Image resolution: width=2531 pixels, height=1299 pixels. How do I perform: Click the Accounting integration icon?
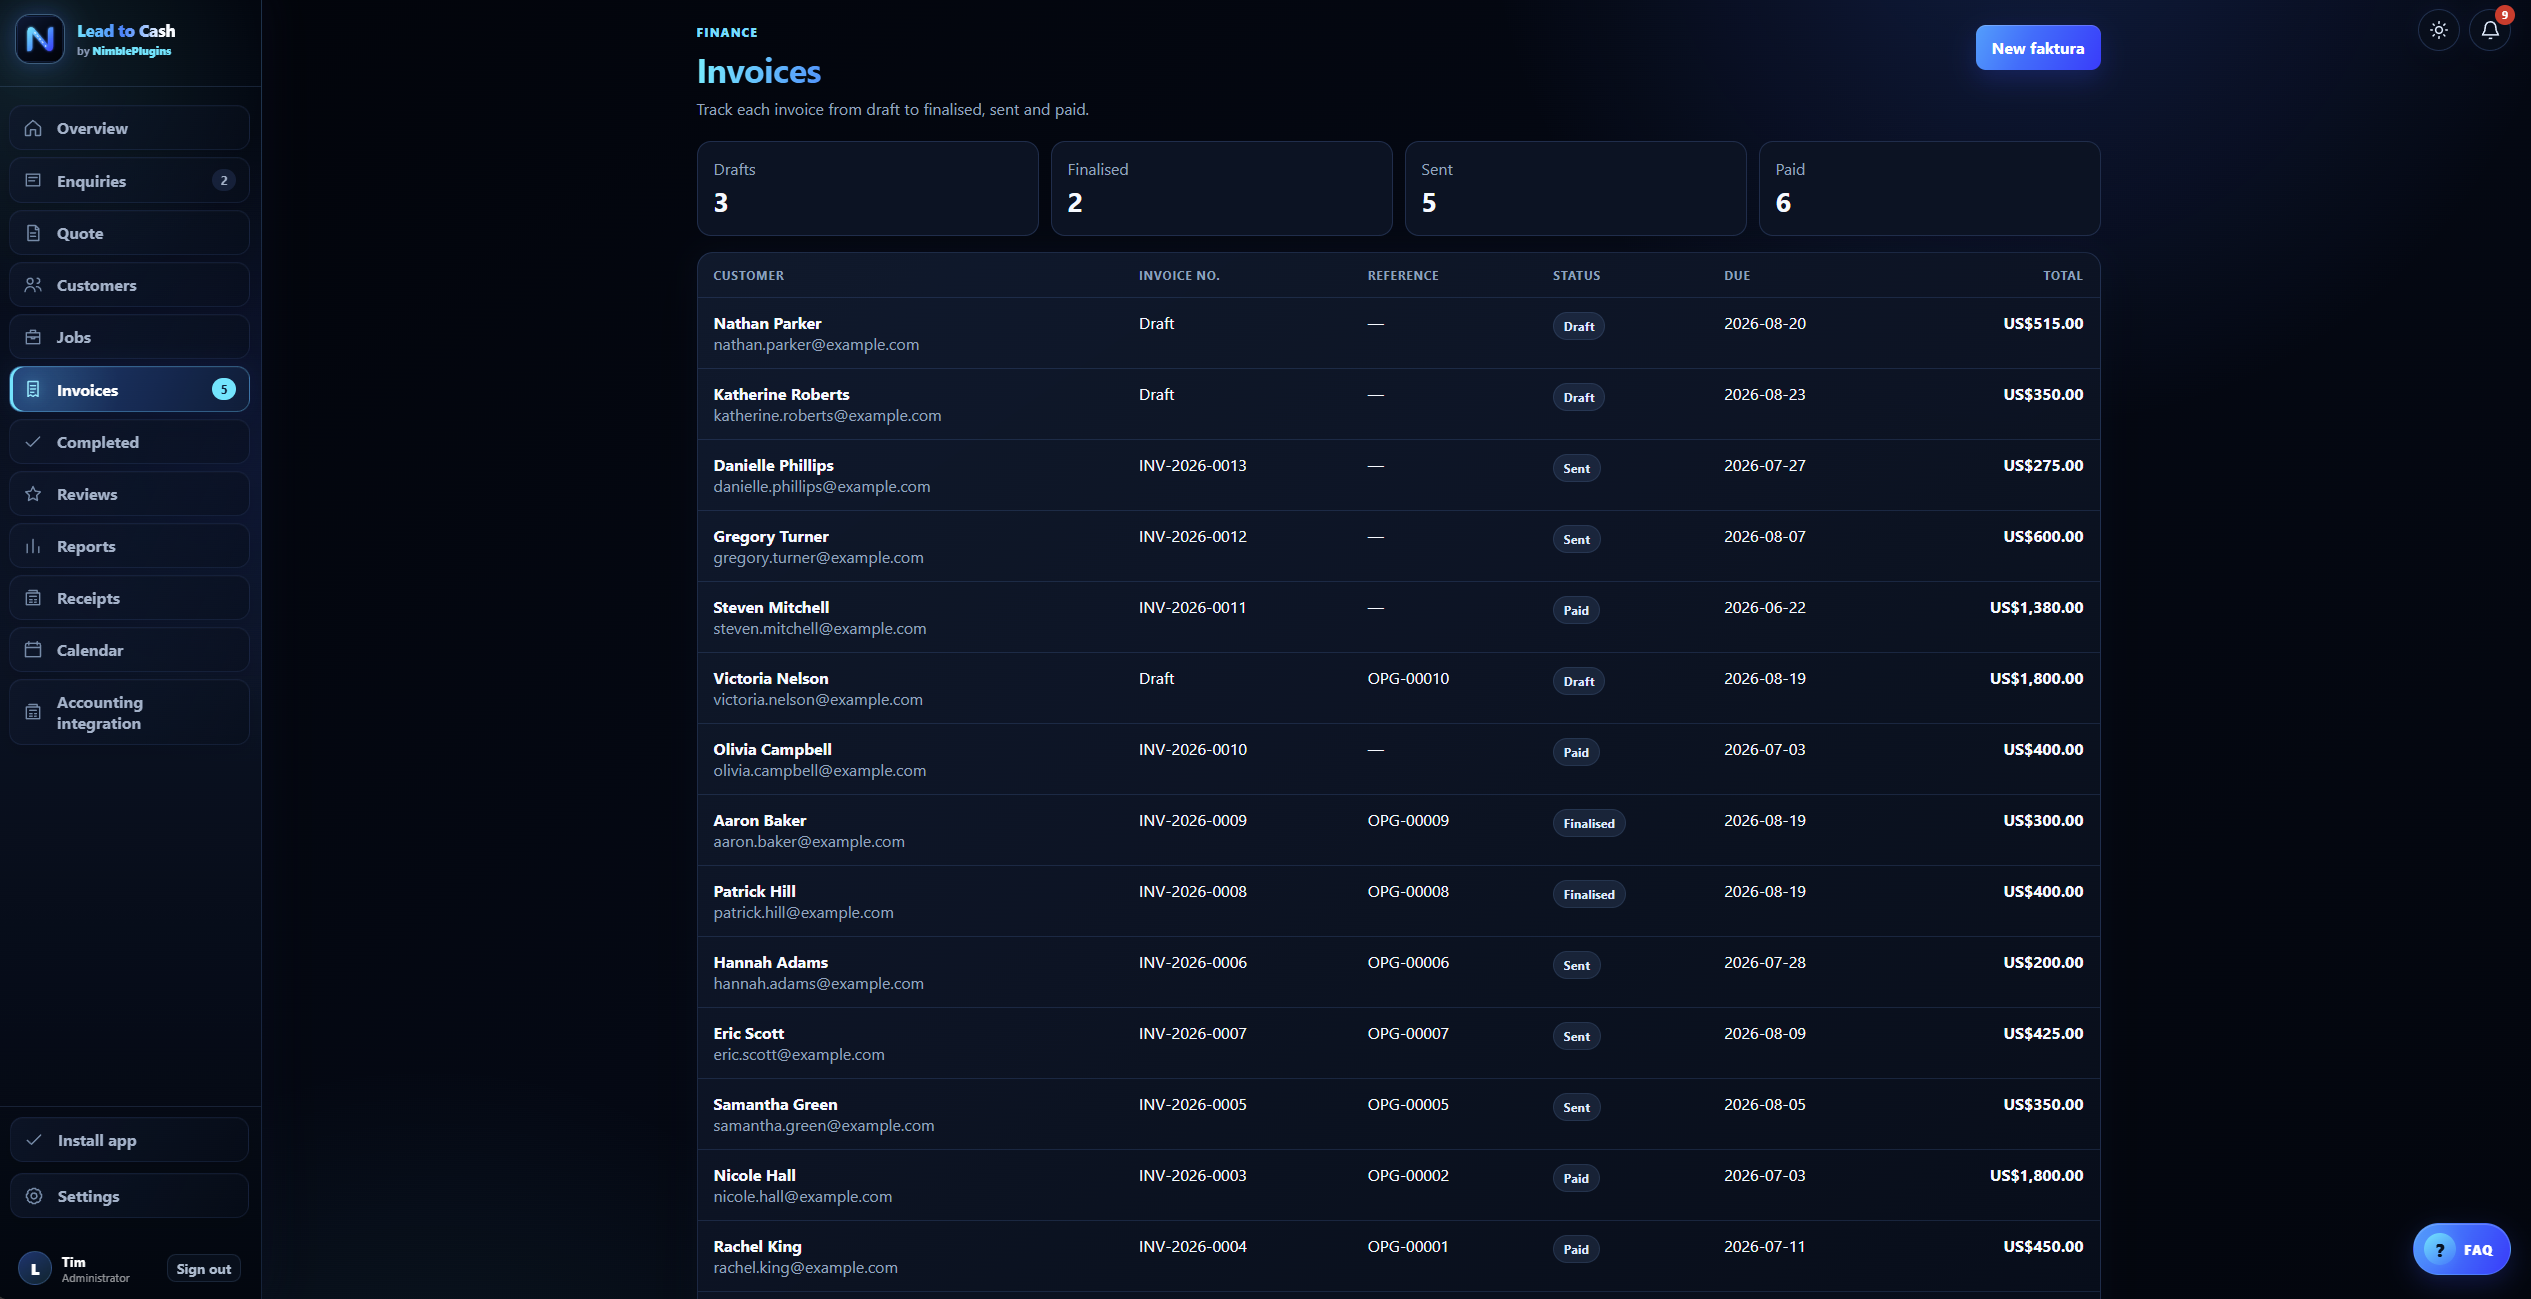pyautogui.click(x=33, y=712)
